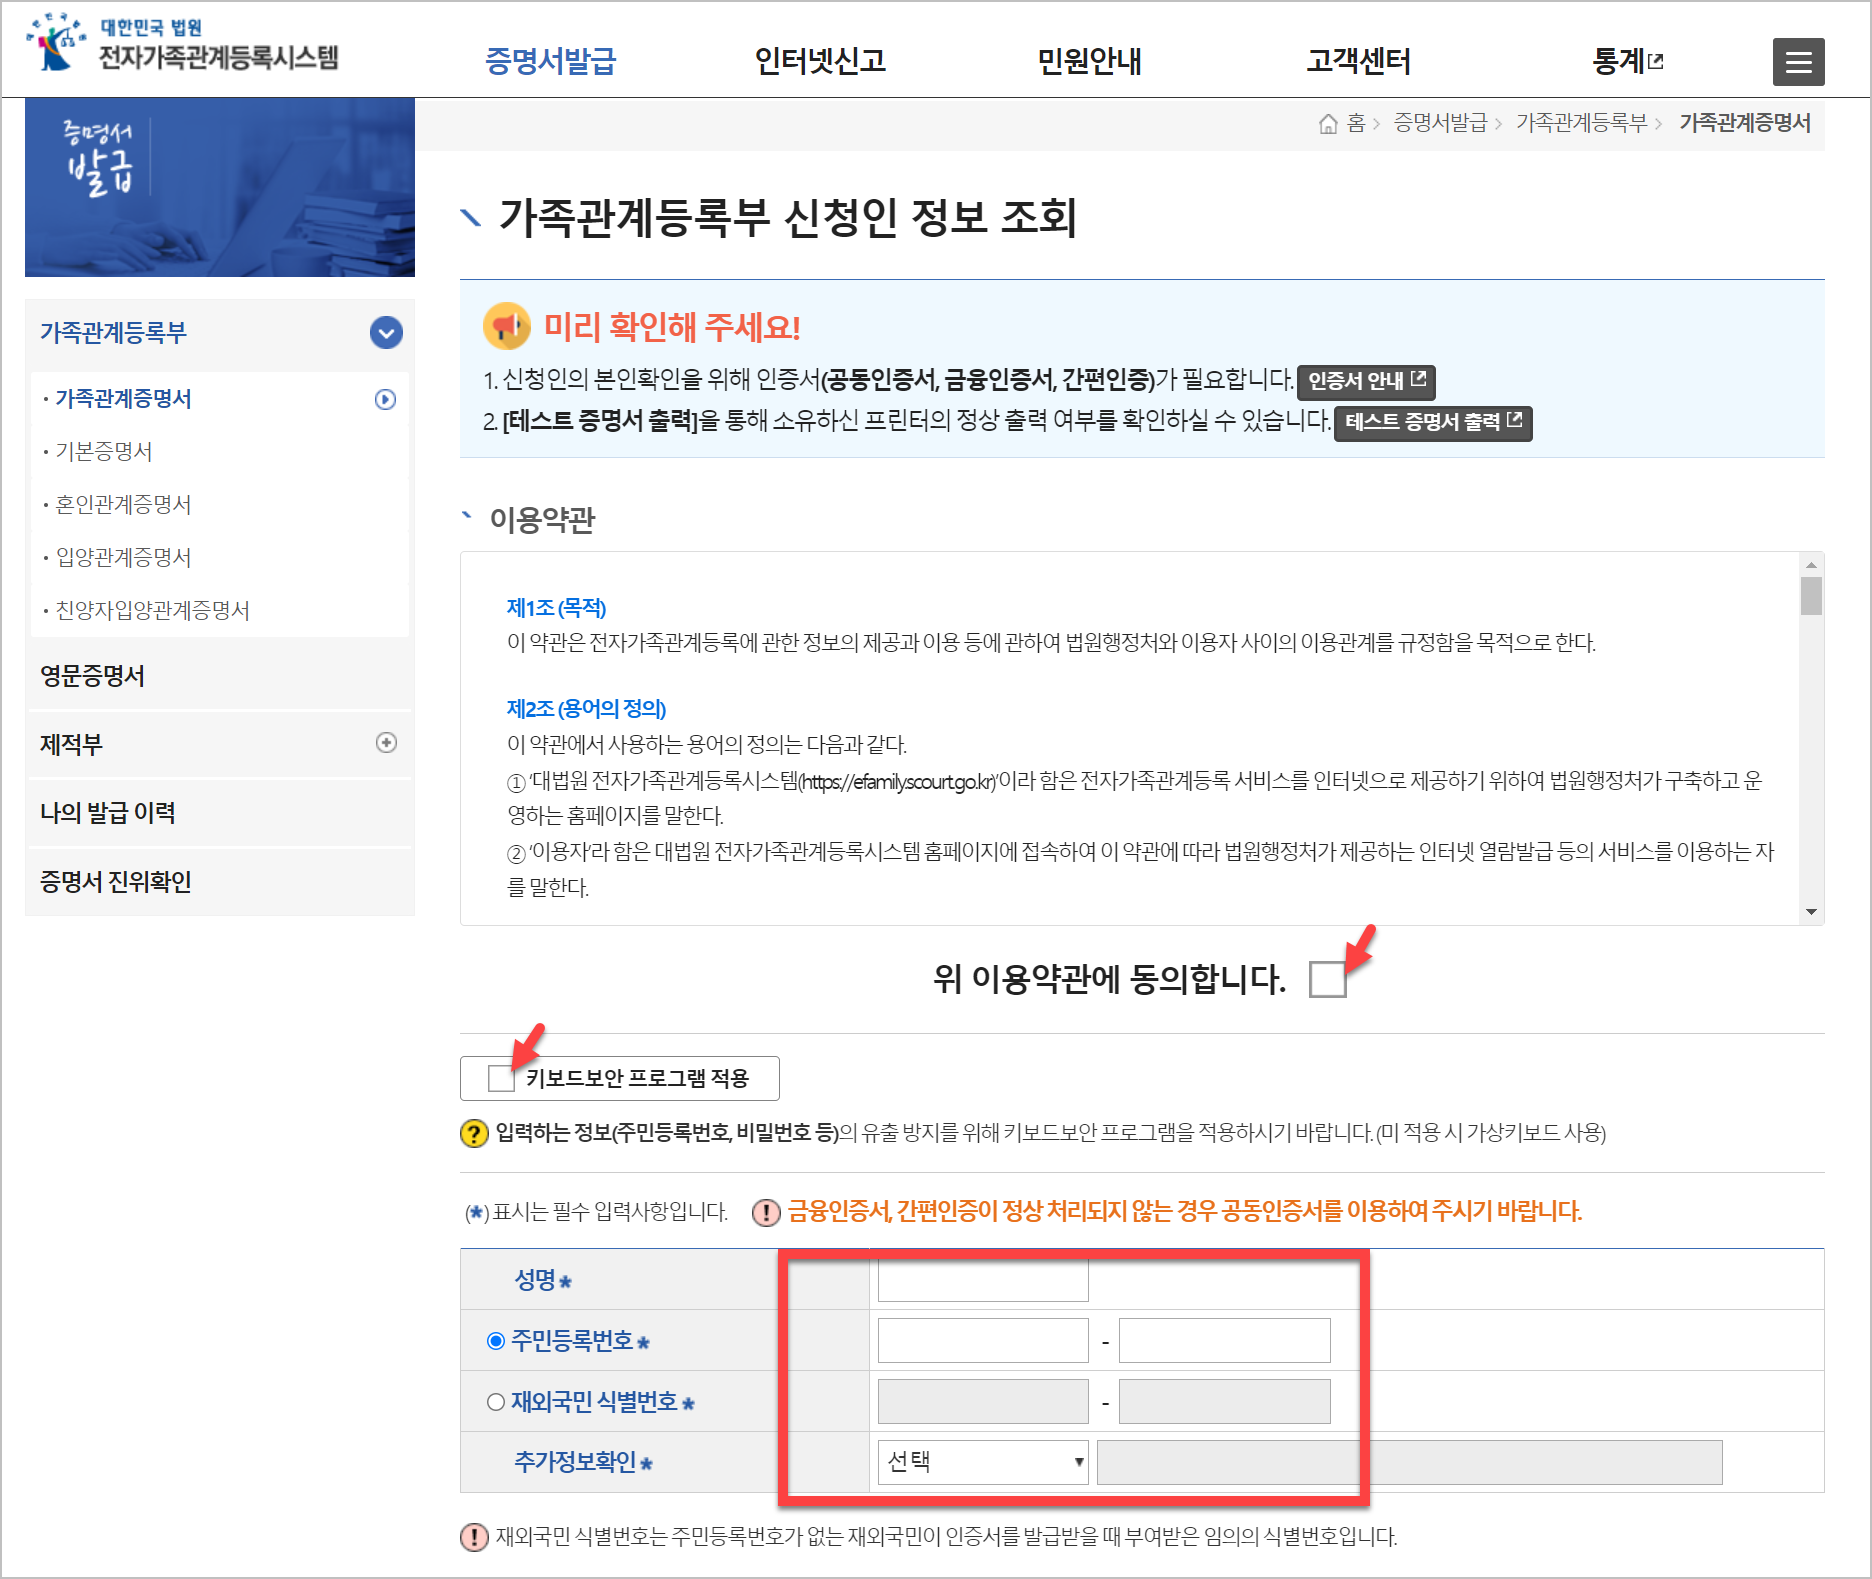Click the external link icon beside 통계

click(x=1656, y=61)
